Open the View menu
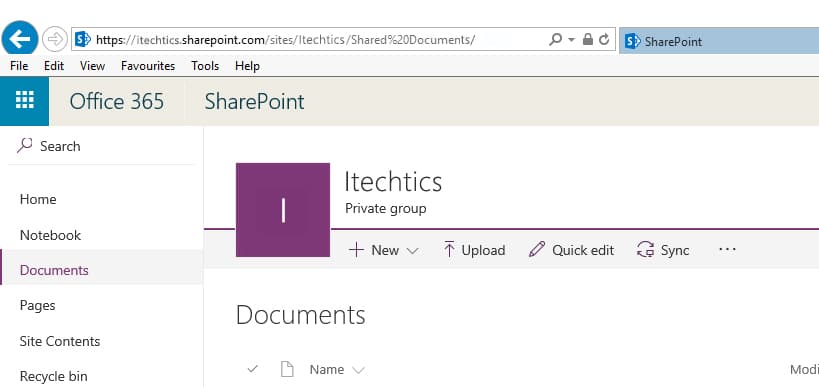The image size is (819, 387). tap(92, 66)
